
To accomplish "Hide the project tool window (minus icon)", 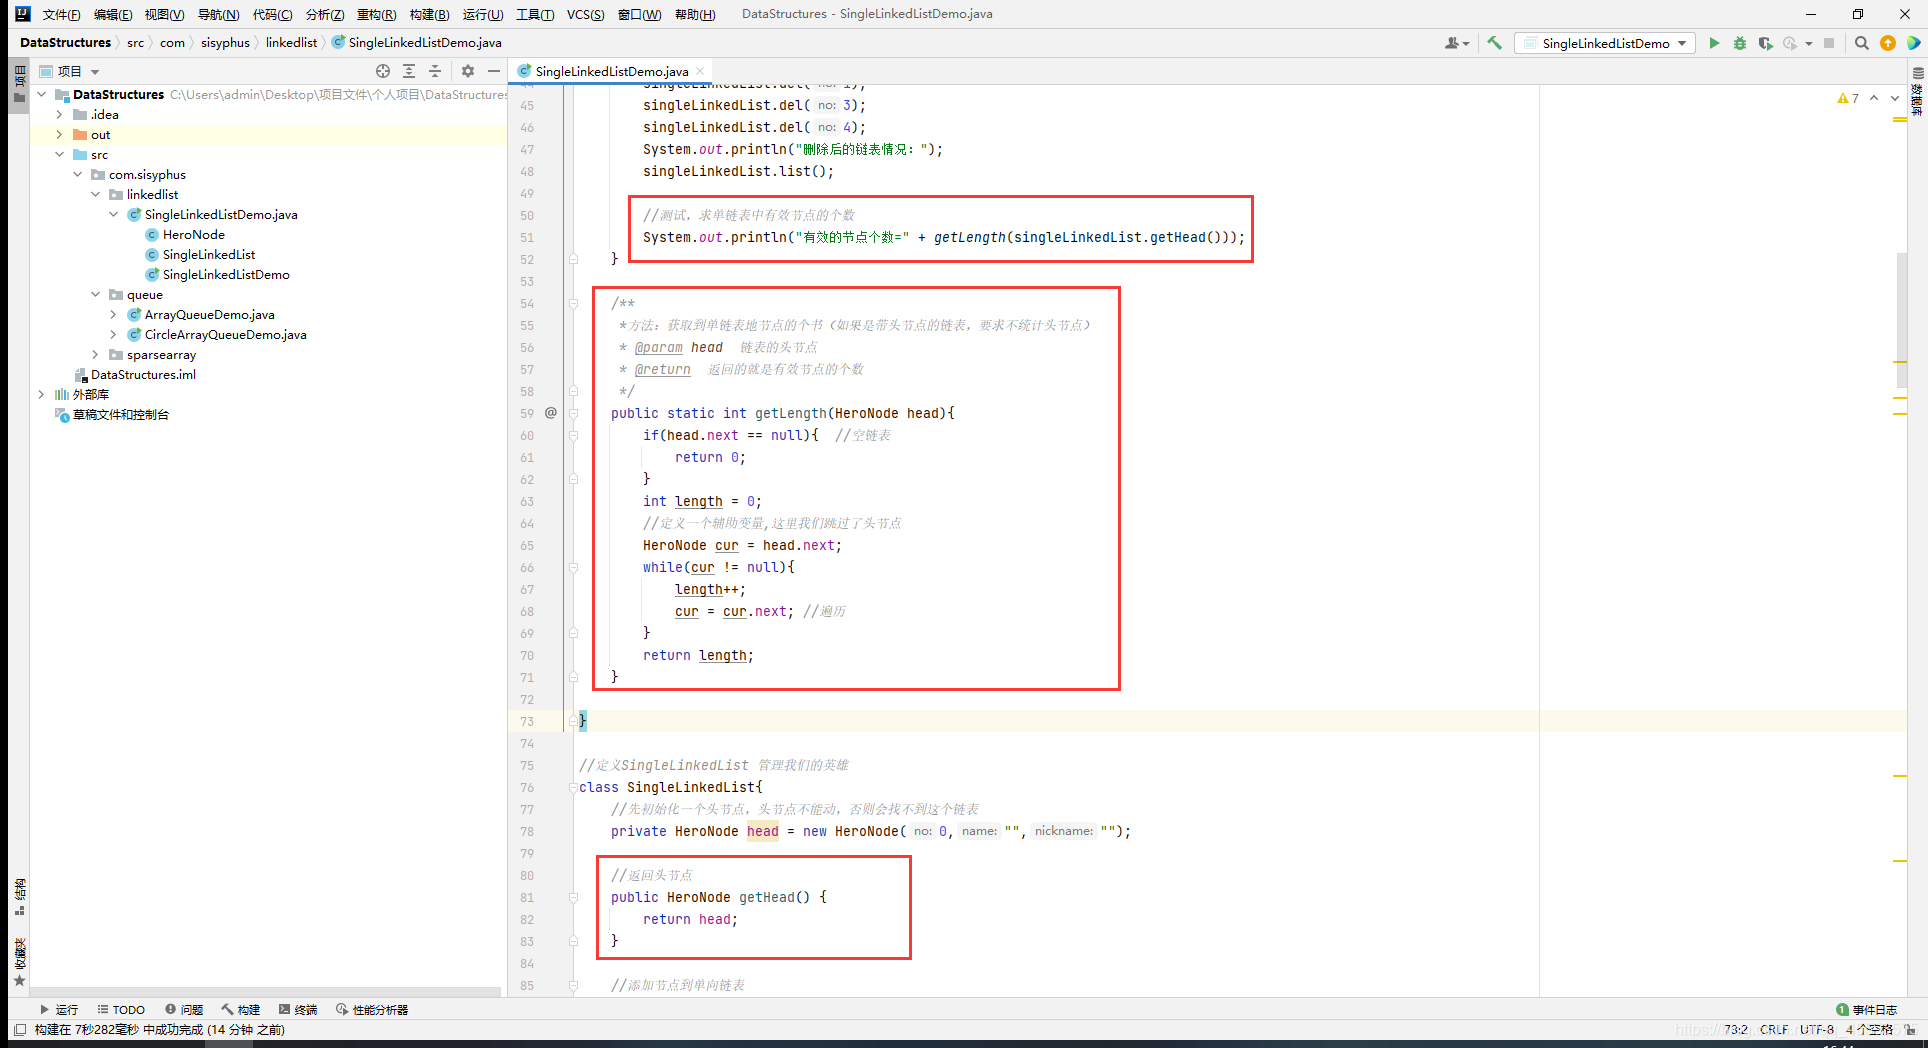I will [x=494, y=71].
